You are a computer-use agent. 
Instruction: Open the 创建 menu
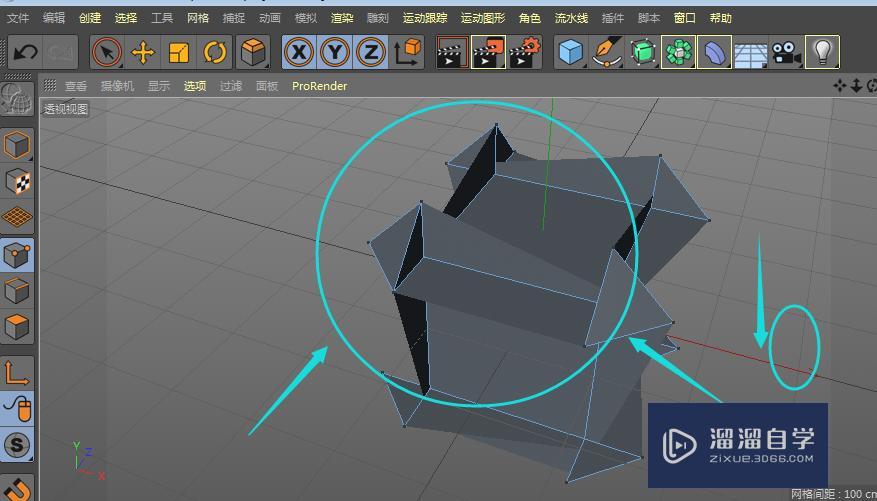click(89, 18)
